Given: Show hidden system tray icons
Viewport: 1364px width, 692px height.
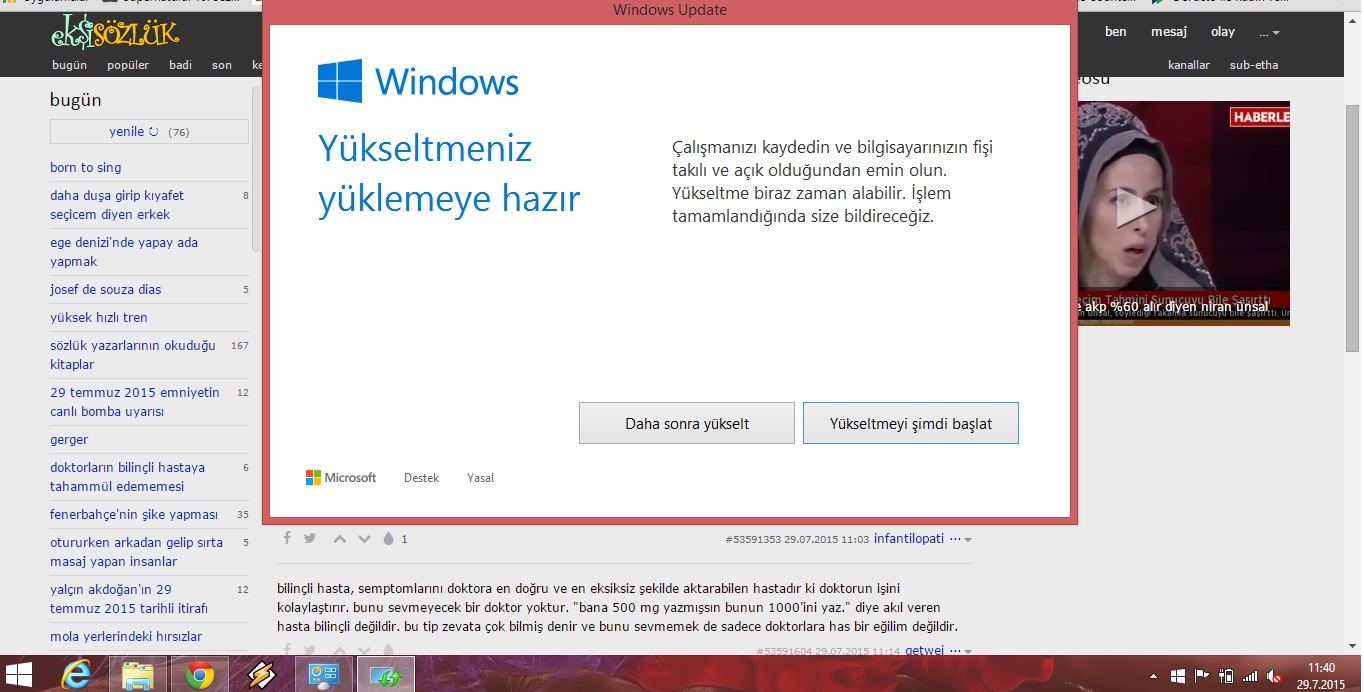Looking at the screenshot, I should point(1155,676).
